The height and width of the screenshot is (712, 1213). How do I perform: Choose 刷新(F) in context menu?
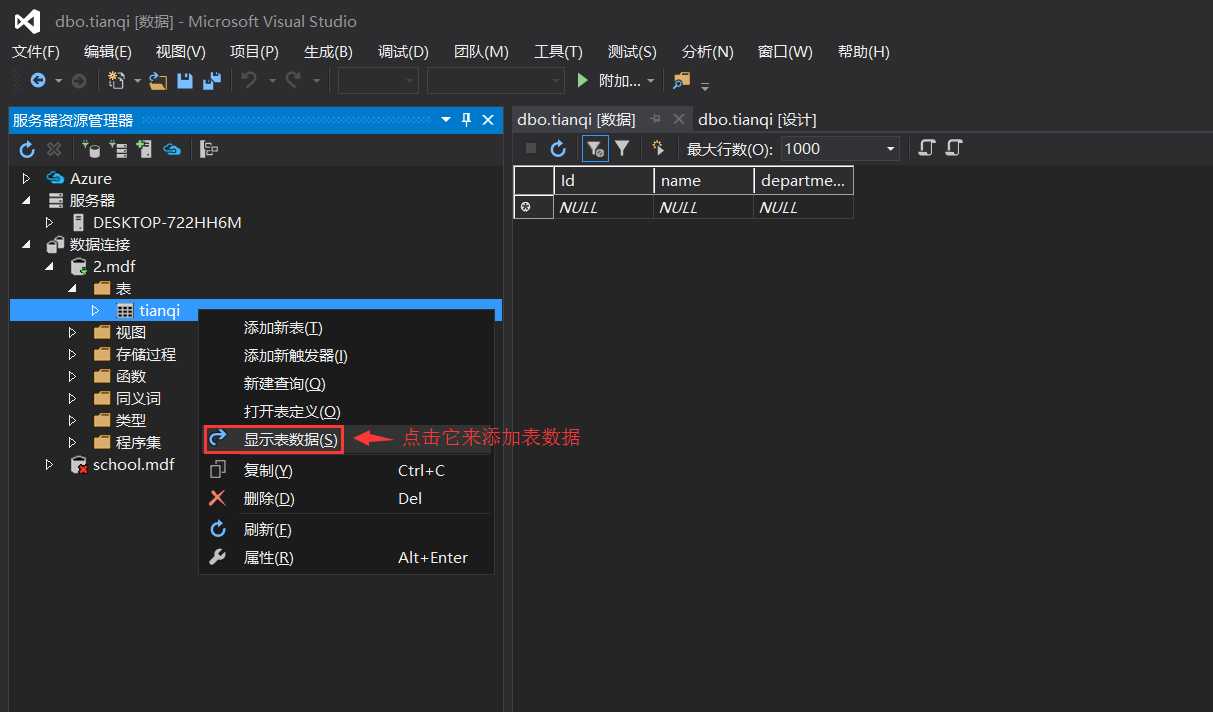click(x=346, y=530)
